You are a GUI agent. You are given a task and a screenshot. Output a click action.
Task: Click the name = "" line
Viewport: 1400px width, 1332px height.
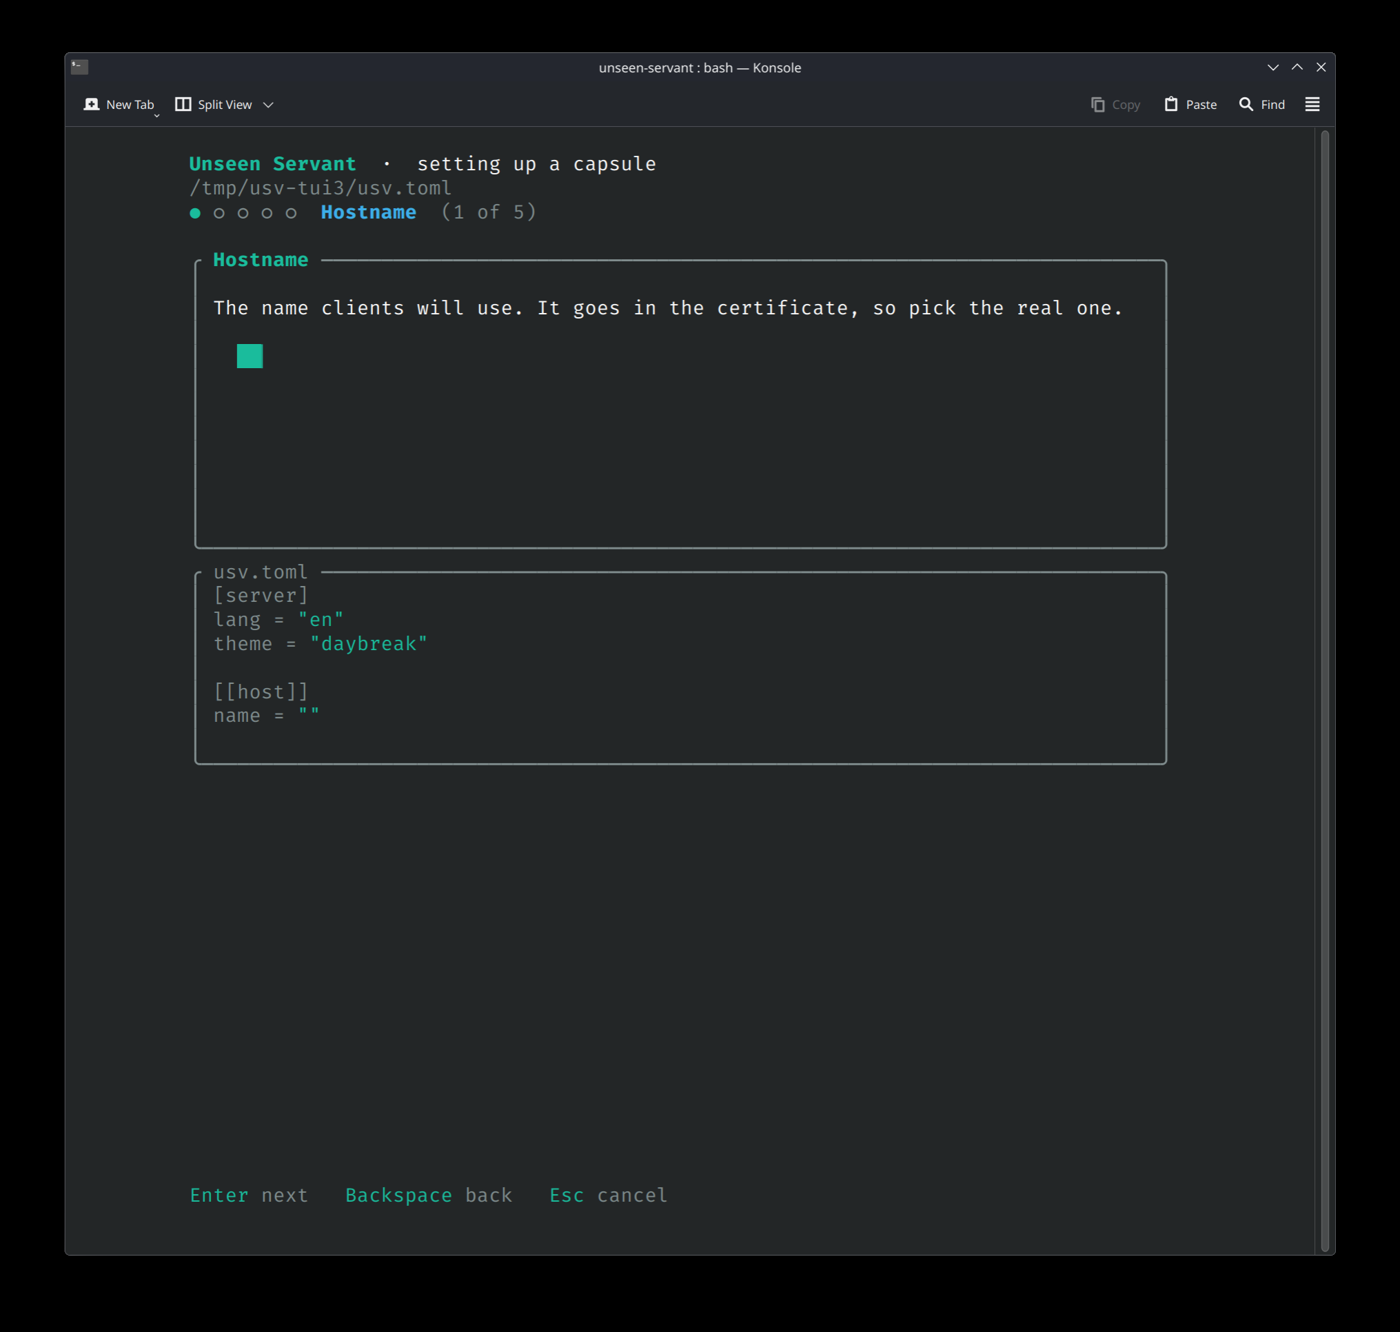(267, 716)
